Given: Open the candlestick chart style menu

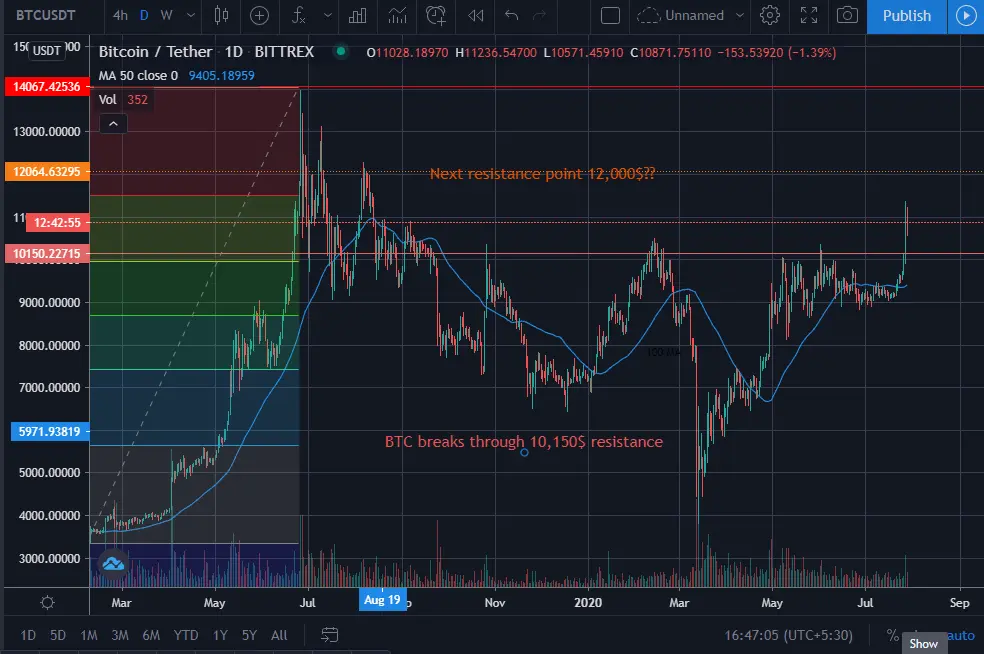Looking at the screenshot, I should coord(222,15).
